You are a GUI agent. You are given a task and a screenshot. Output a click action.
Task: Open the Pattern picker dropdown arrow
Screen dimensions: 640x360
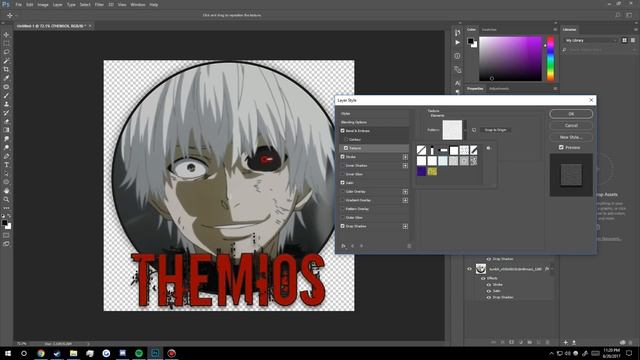point(465,130)
